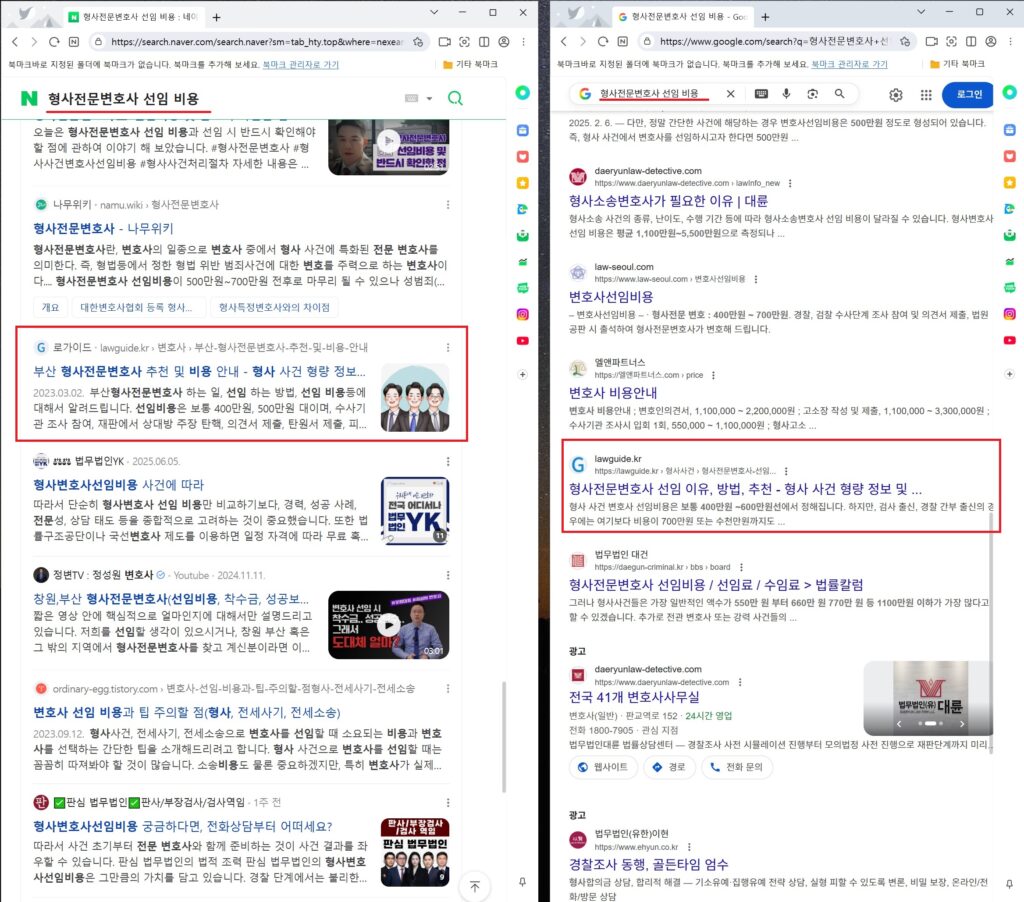Open Google apps grid
The height and width of the screenshot is (902, 1024).
(926, 95)
